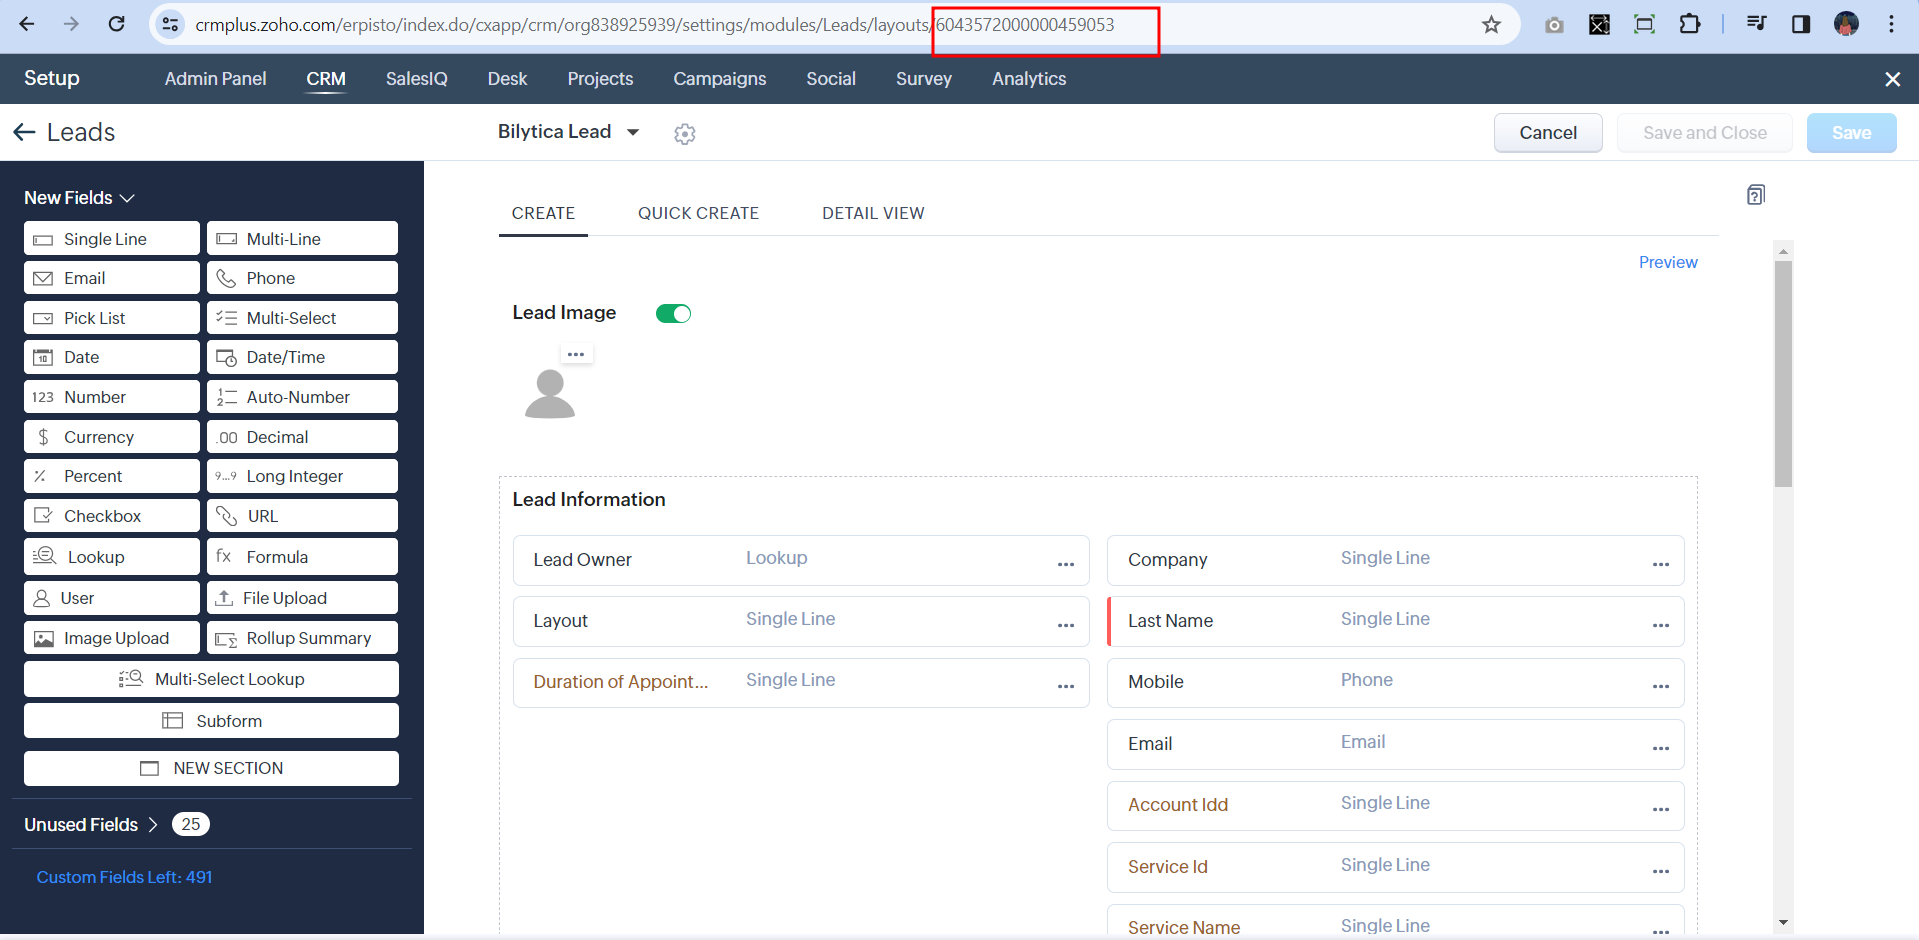Open the SalesIQ menu item
This screenshot has width=1919, height=940.
point(416,79)
